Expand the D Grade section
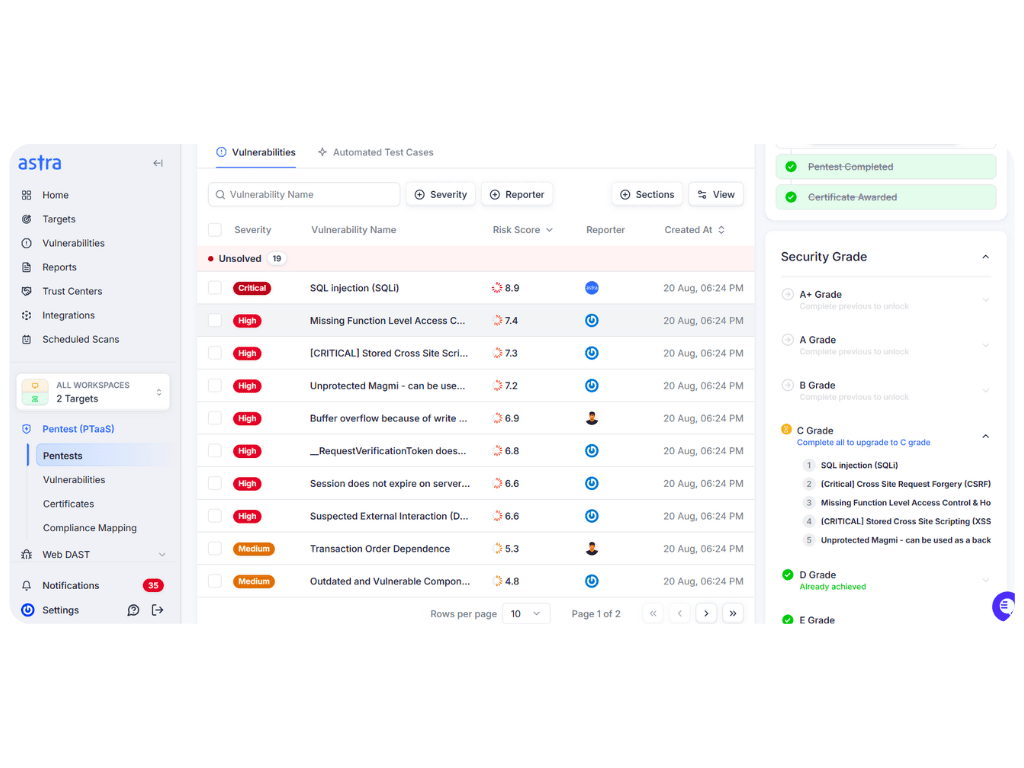 985,580
